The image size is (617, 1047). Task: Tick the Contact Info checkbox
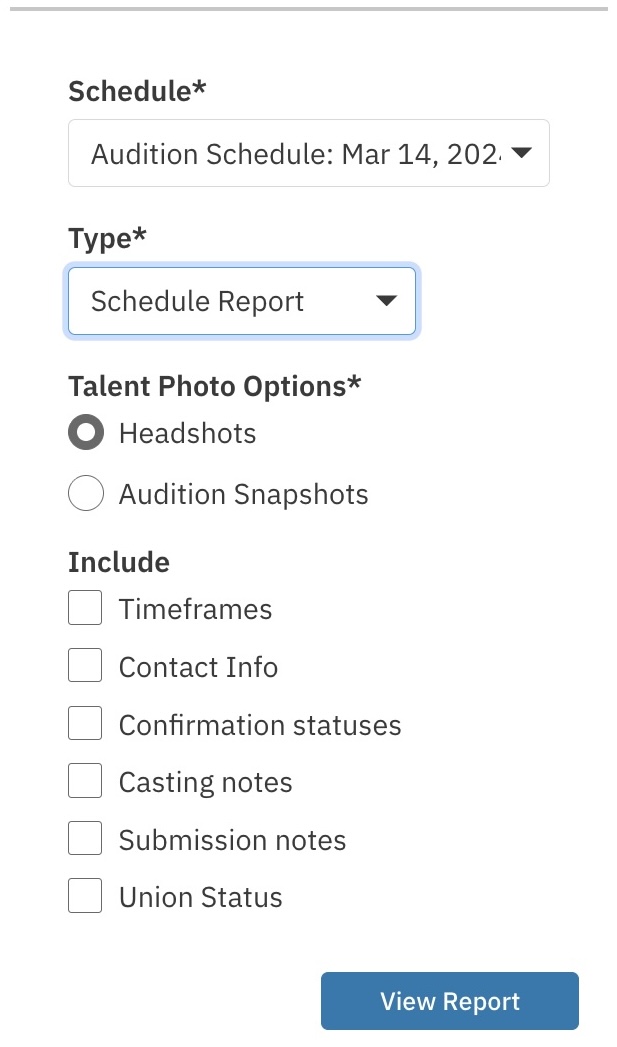tap(85, 666)
